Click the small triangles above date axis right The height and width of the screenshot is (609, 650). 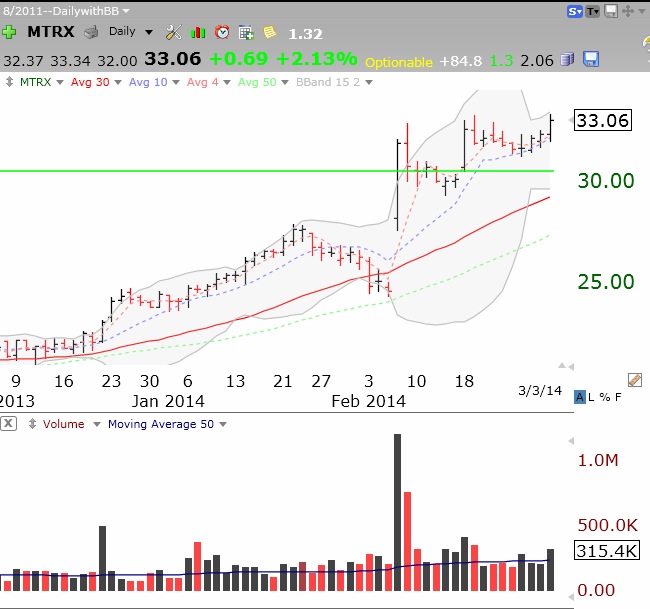(x=565, y=366)
